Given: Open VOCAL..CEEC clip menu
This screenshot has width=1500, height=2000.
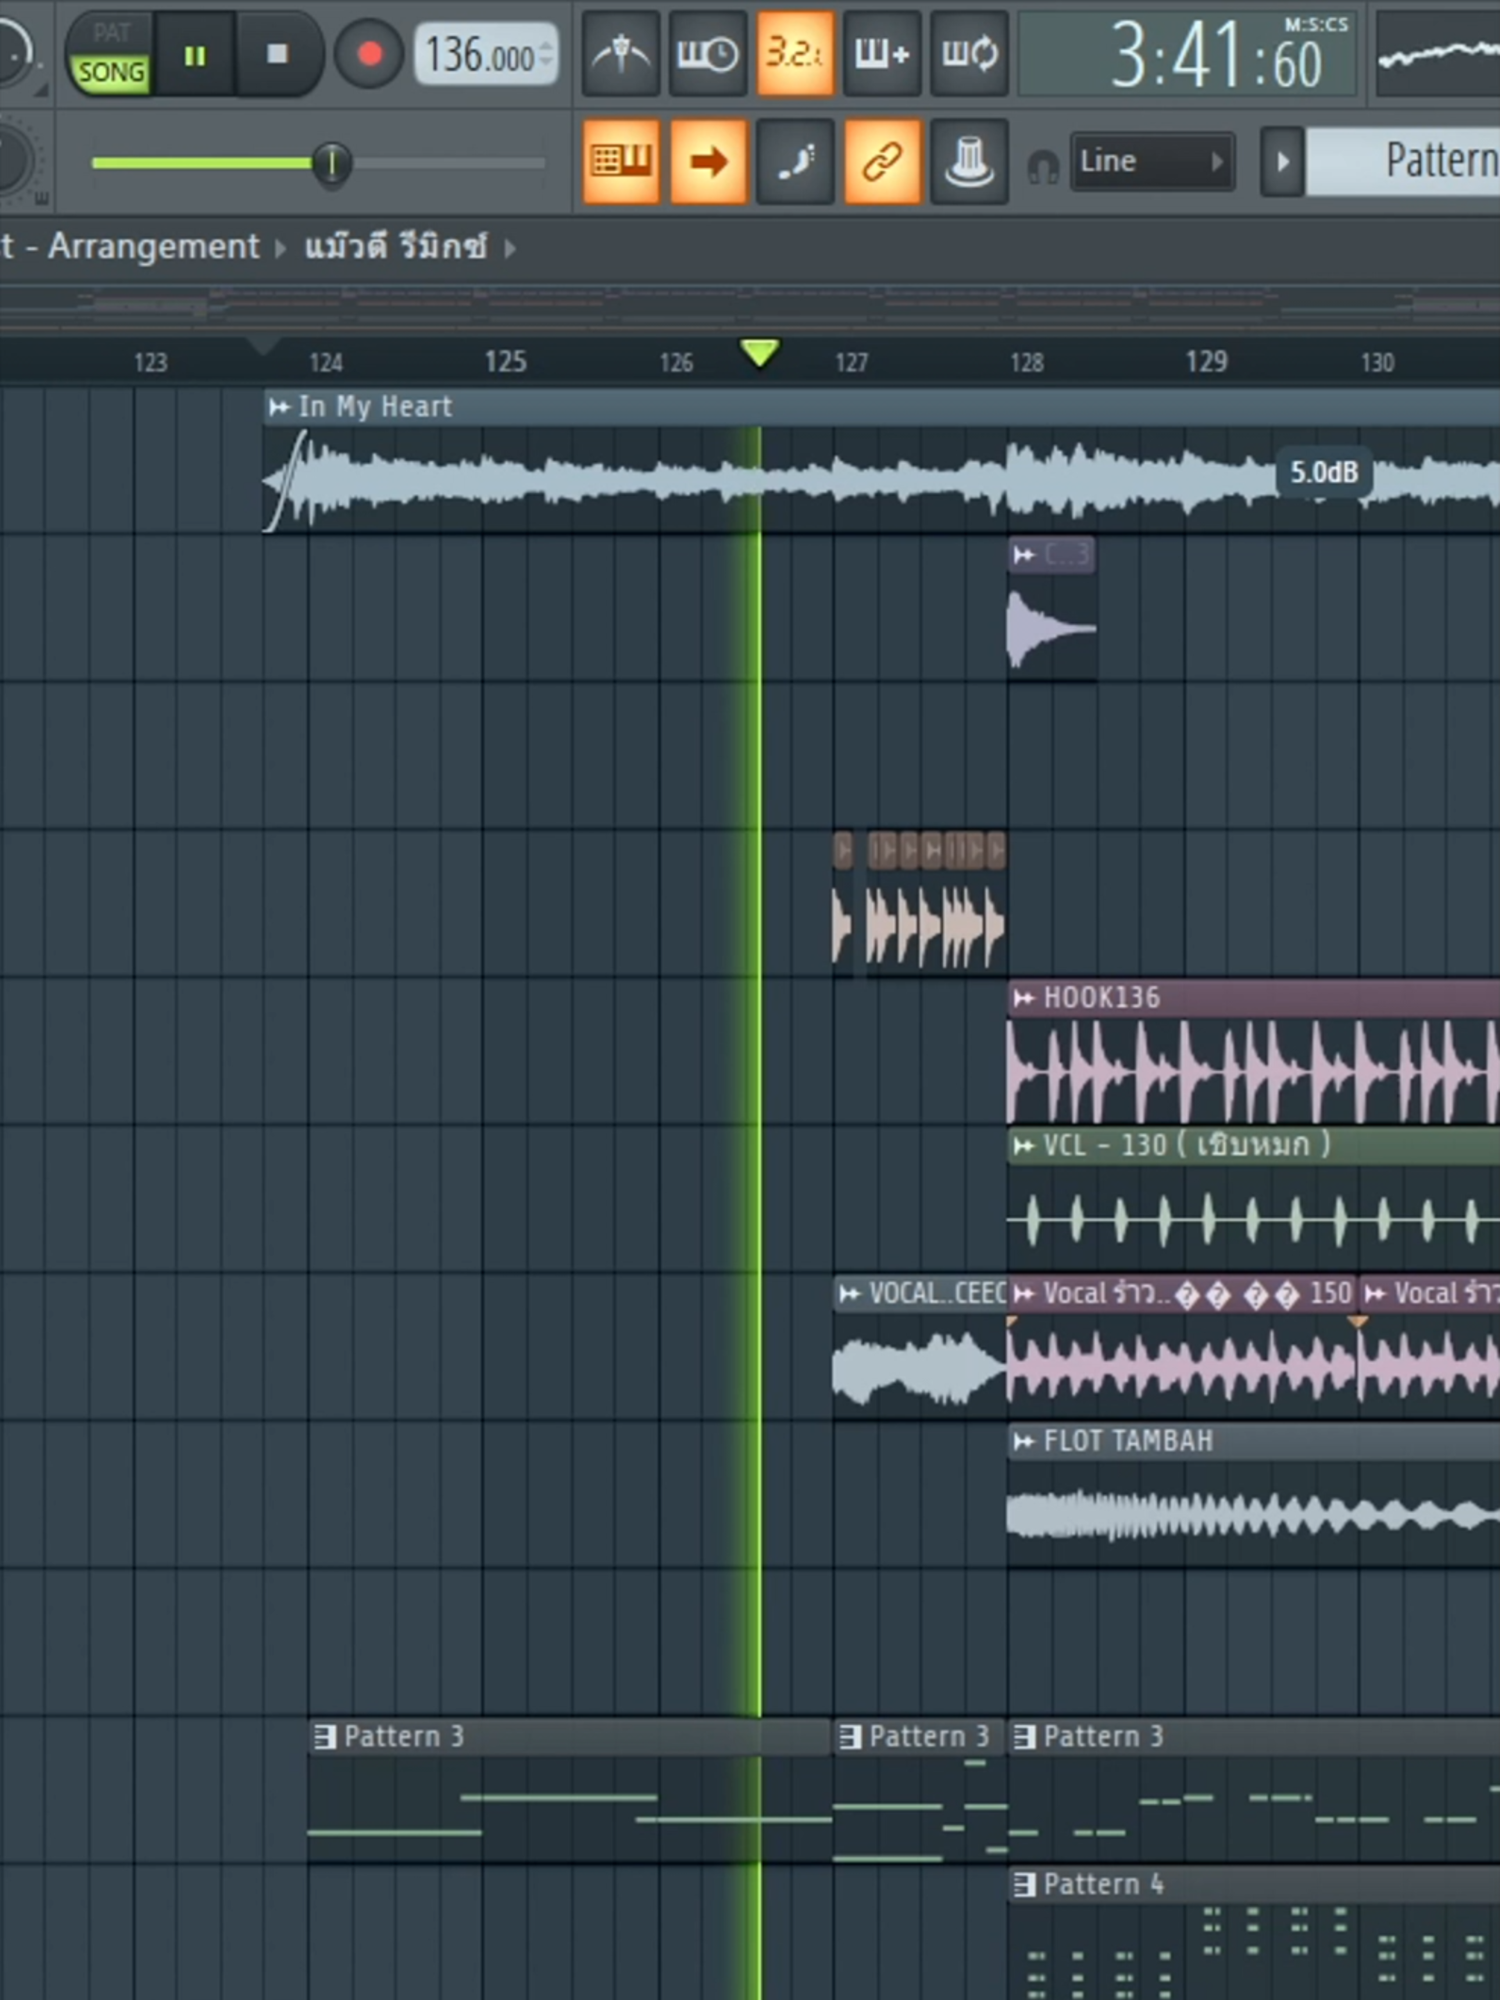Looking at the screenshot, I should [x=849, y=1294].
